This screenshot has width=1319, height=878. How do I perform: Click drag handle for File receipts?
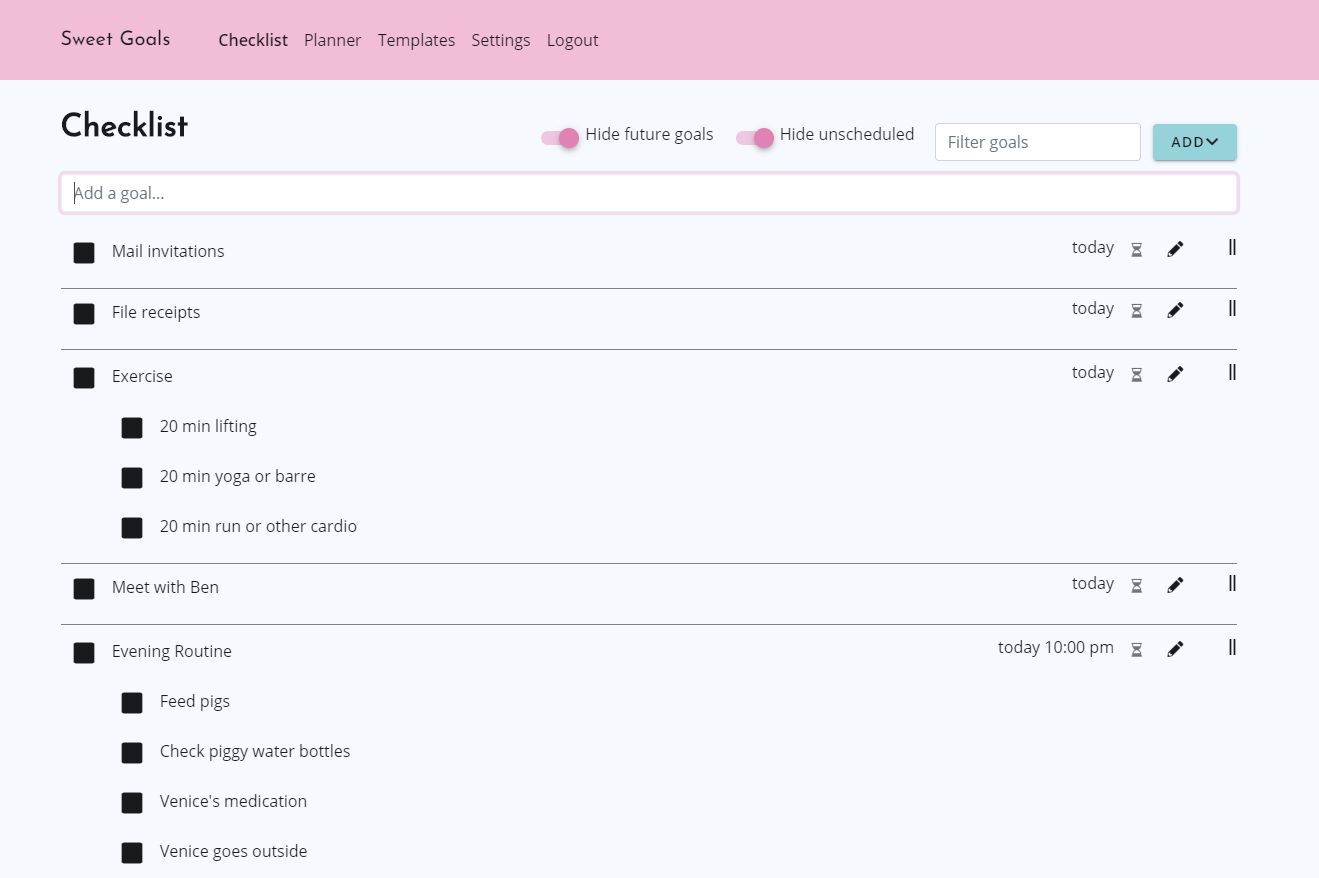[x=1232, y=308]
